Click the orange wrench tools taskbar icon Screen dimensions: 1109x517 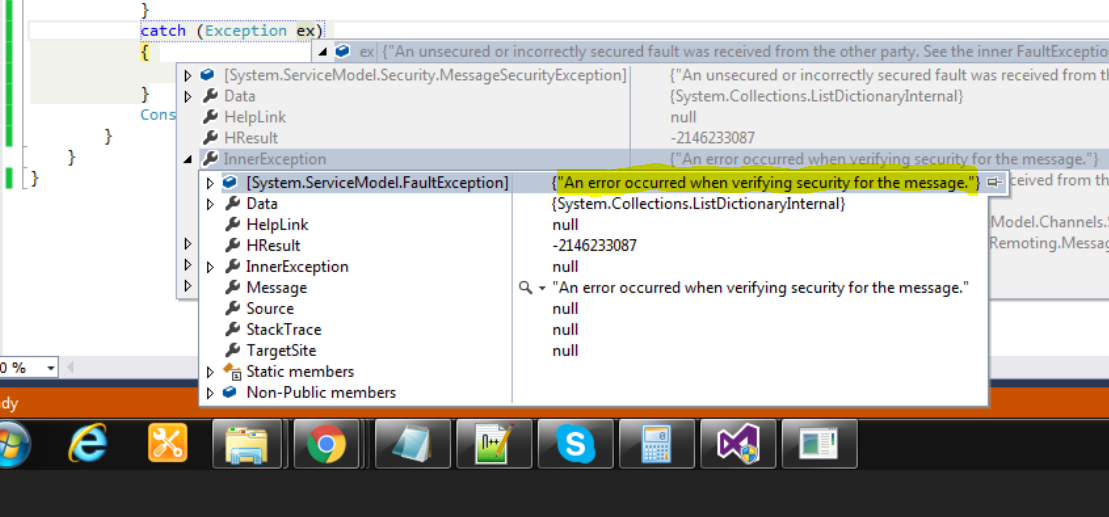[x=167, y=443]
